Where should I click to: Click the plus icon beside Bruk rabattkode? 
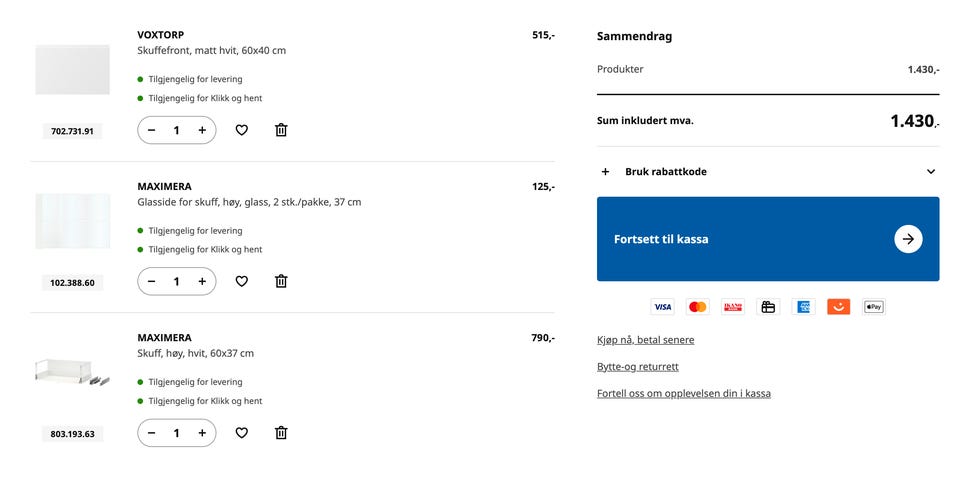point(605,172)
